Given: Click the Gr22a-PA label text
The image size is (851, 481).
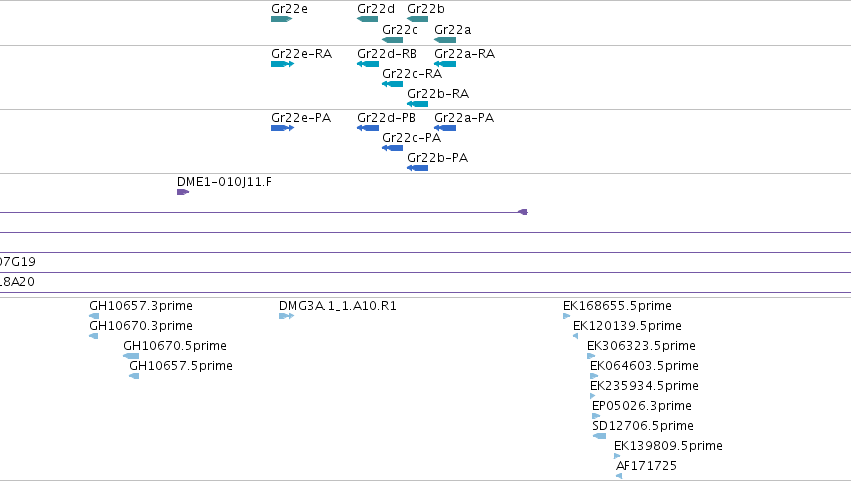Looking at the screenshot, I should click(x=464, y=118).
